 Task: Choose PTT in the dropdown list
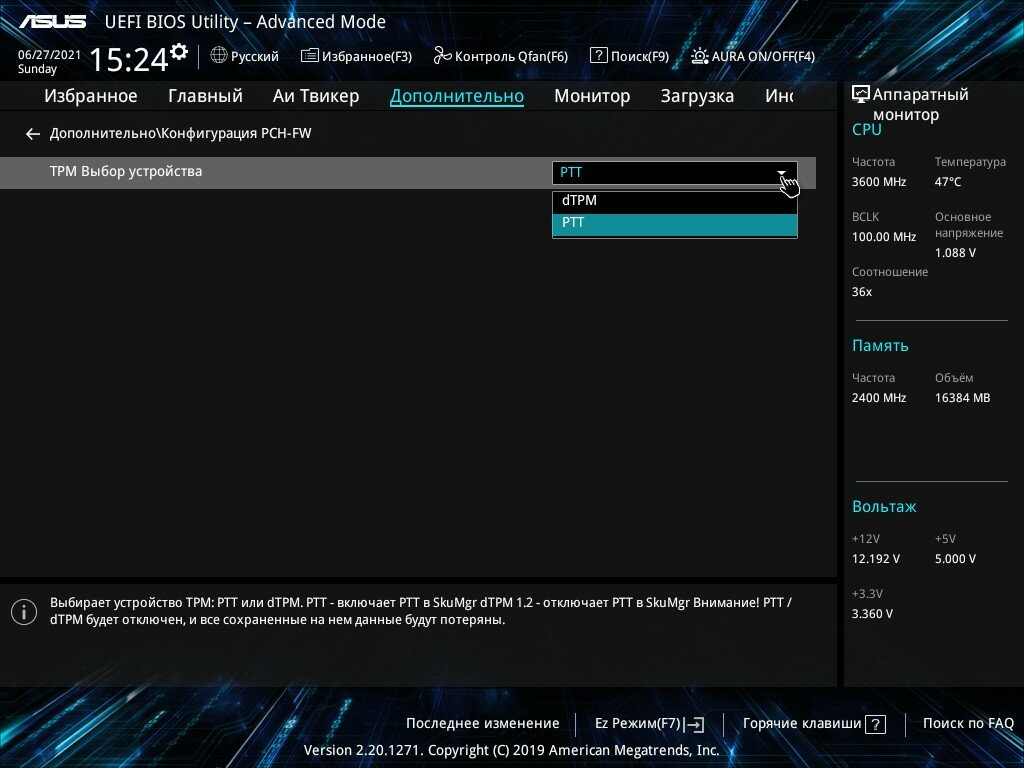click(x=675, y=223)
